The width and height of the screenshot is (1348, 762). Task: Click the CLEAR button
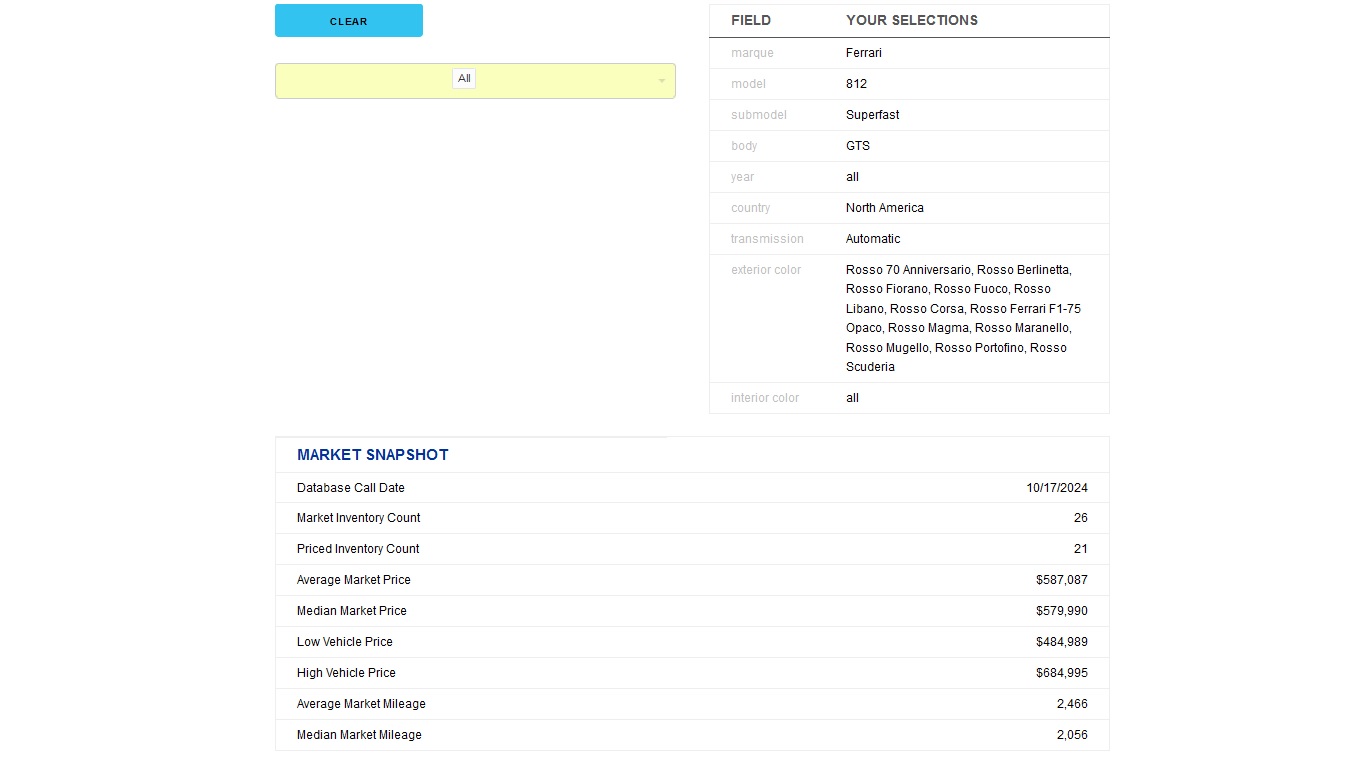348,21
